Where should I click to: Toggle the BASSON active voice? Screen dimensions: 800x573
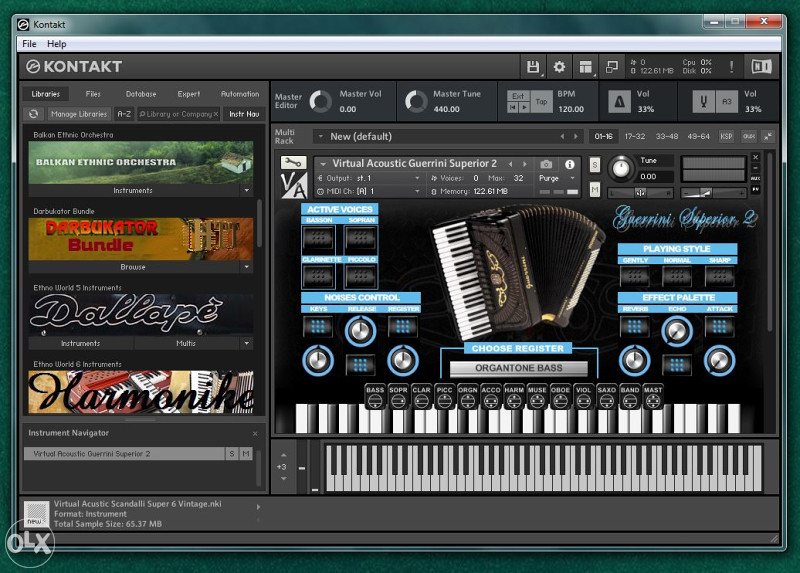pyautogui.click(x=318, y=237)
